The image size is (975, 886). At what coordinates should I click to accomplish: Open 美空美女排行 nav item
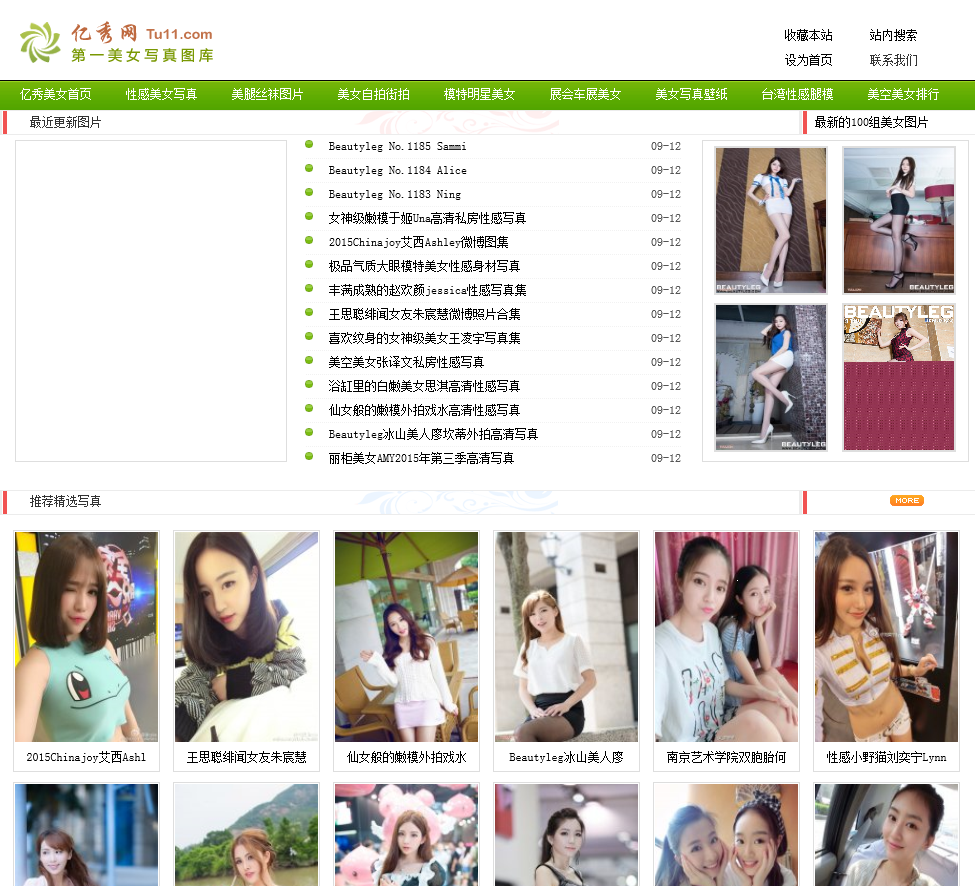click(903, 95)
